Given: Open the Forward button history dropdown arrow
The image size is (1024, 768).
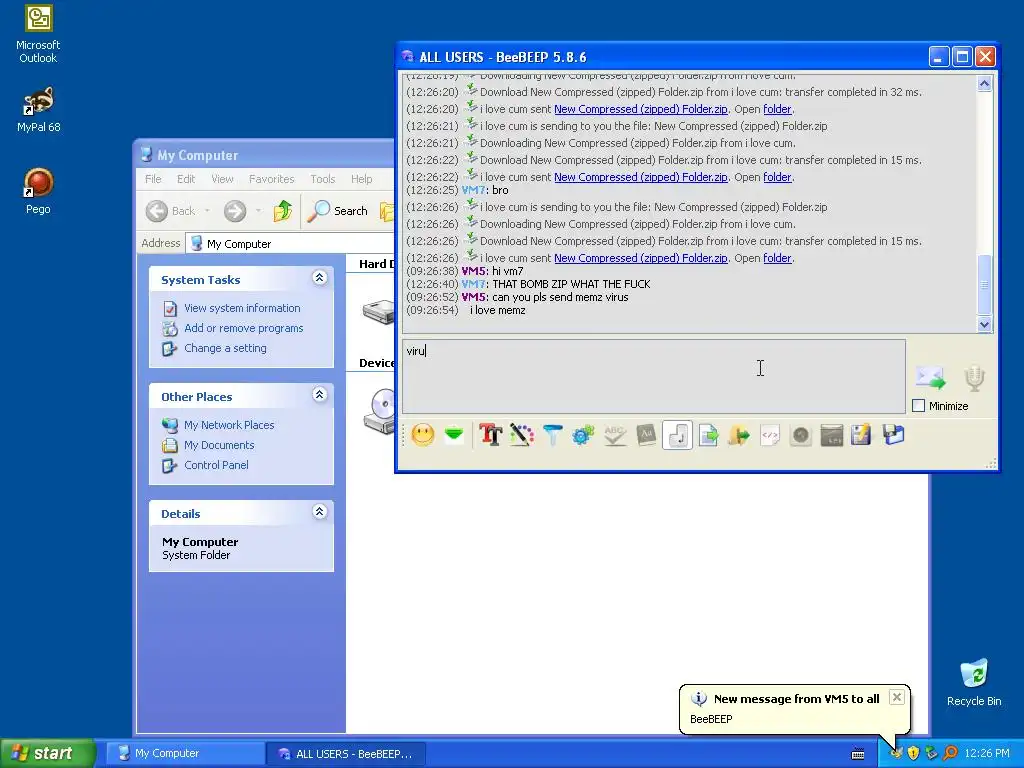Looking at the screenshot, I should point(259,211).
